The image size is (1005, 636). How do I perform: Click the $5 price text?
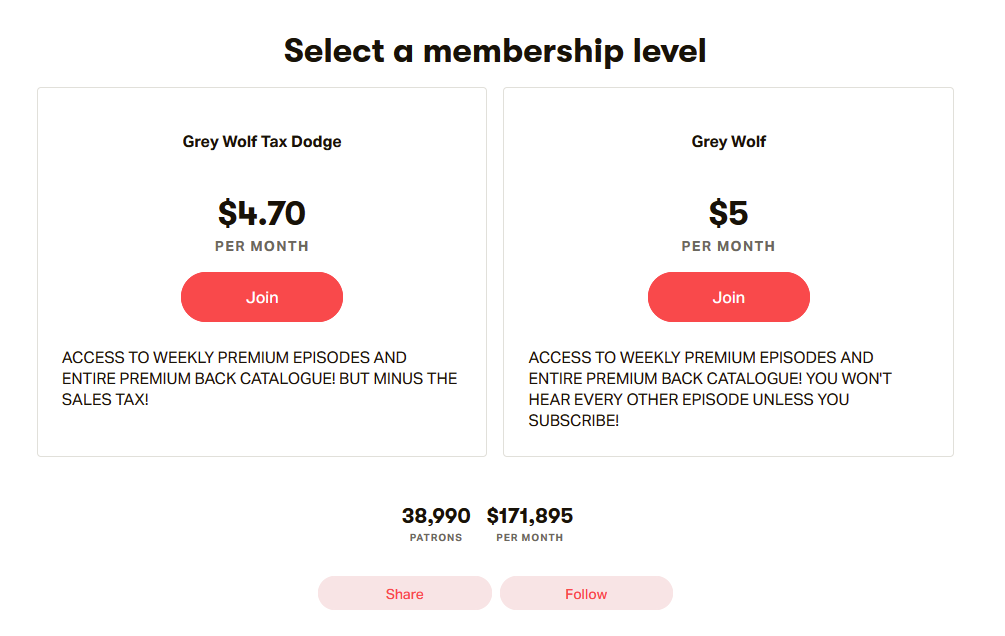(729, 213)
